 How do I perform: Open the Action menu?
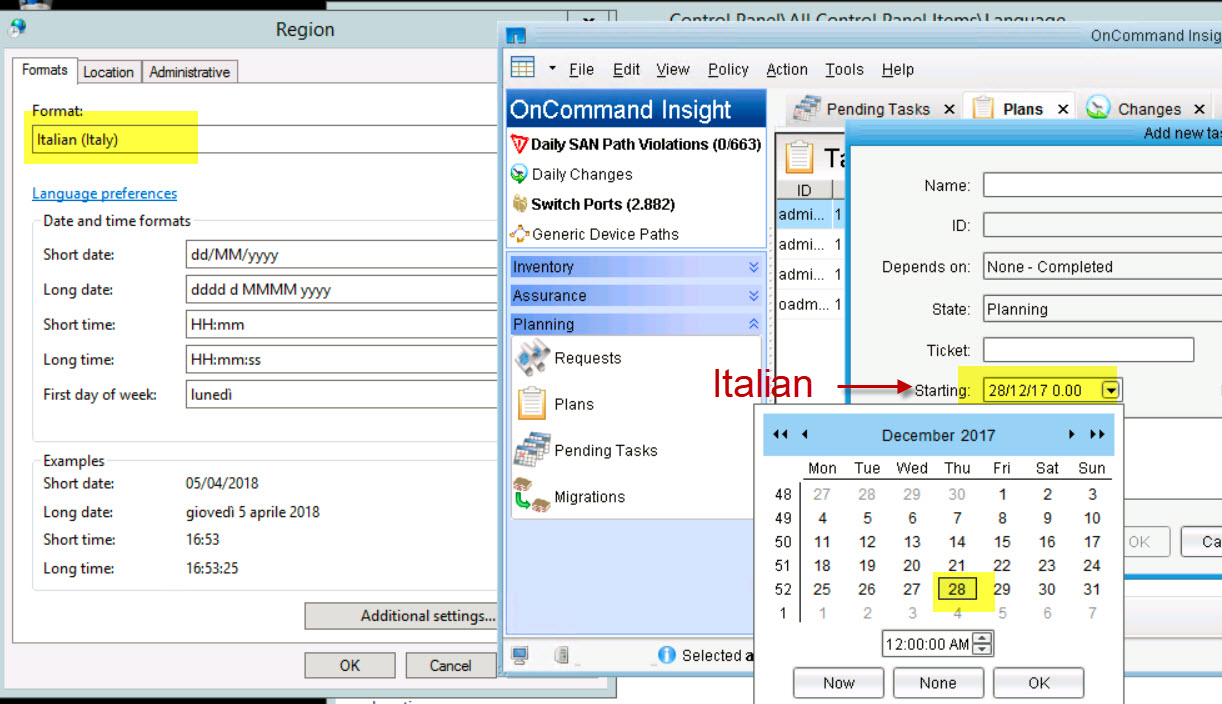tap(787, 69)
